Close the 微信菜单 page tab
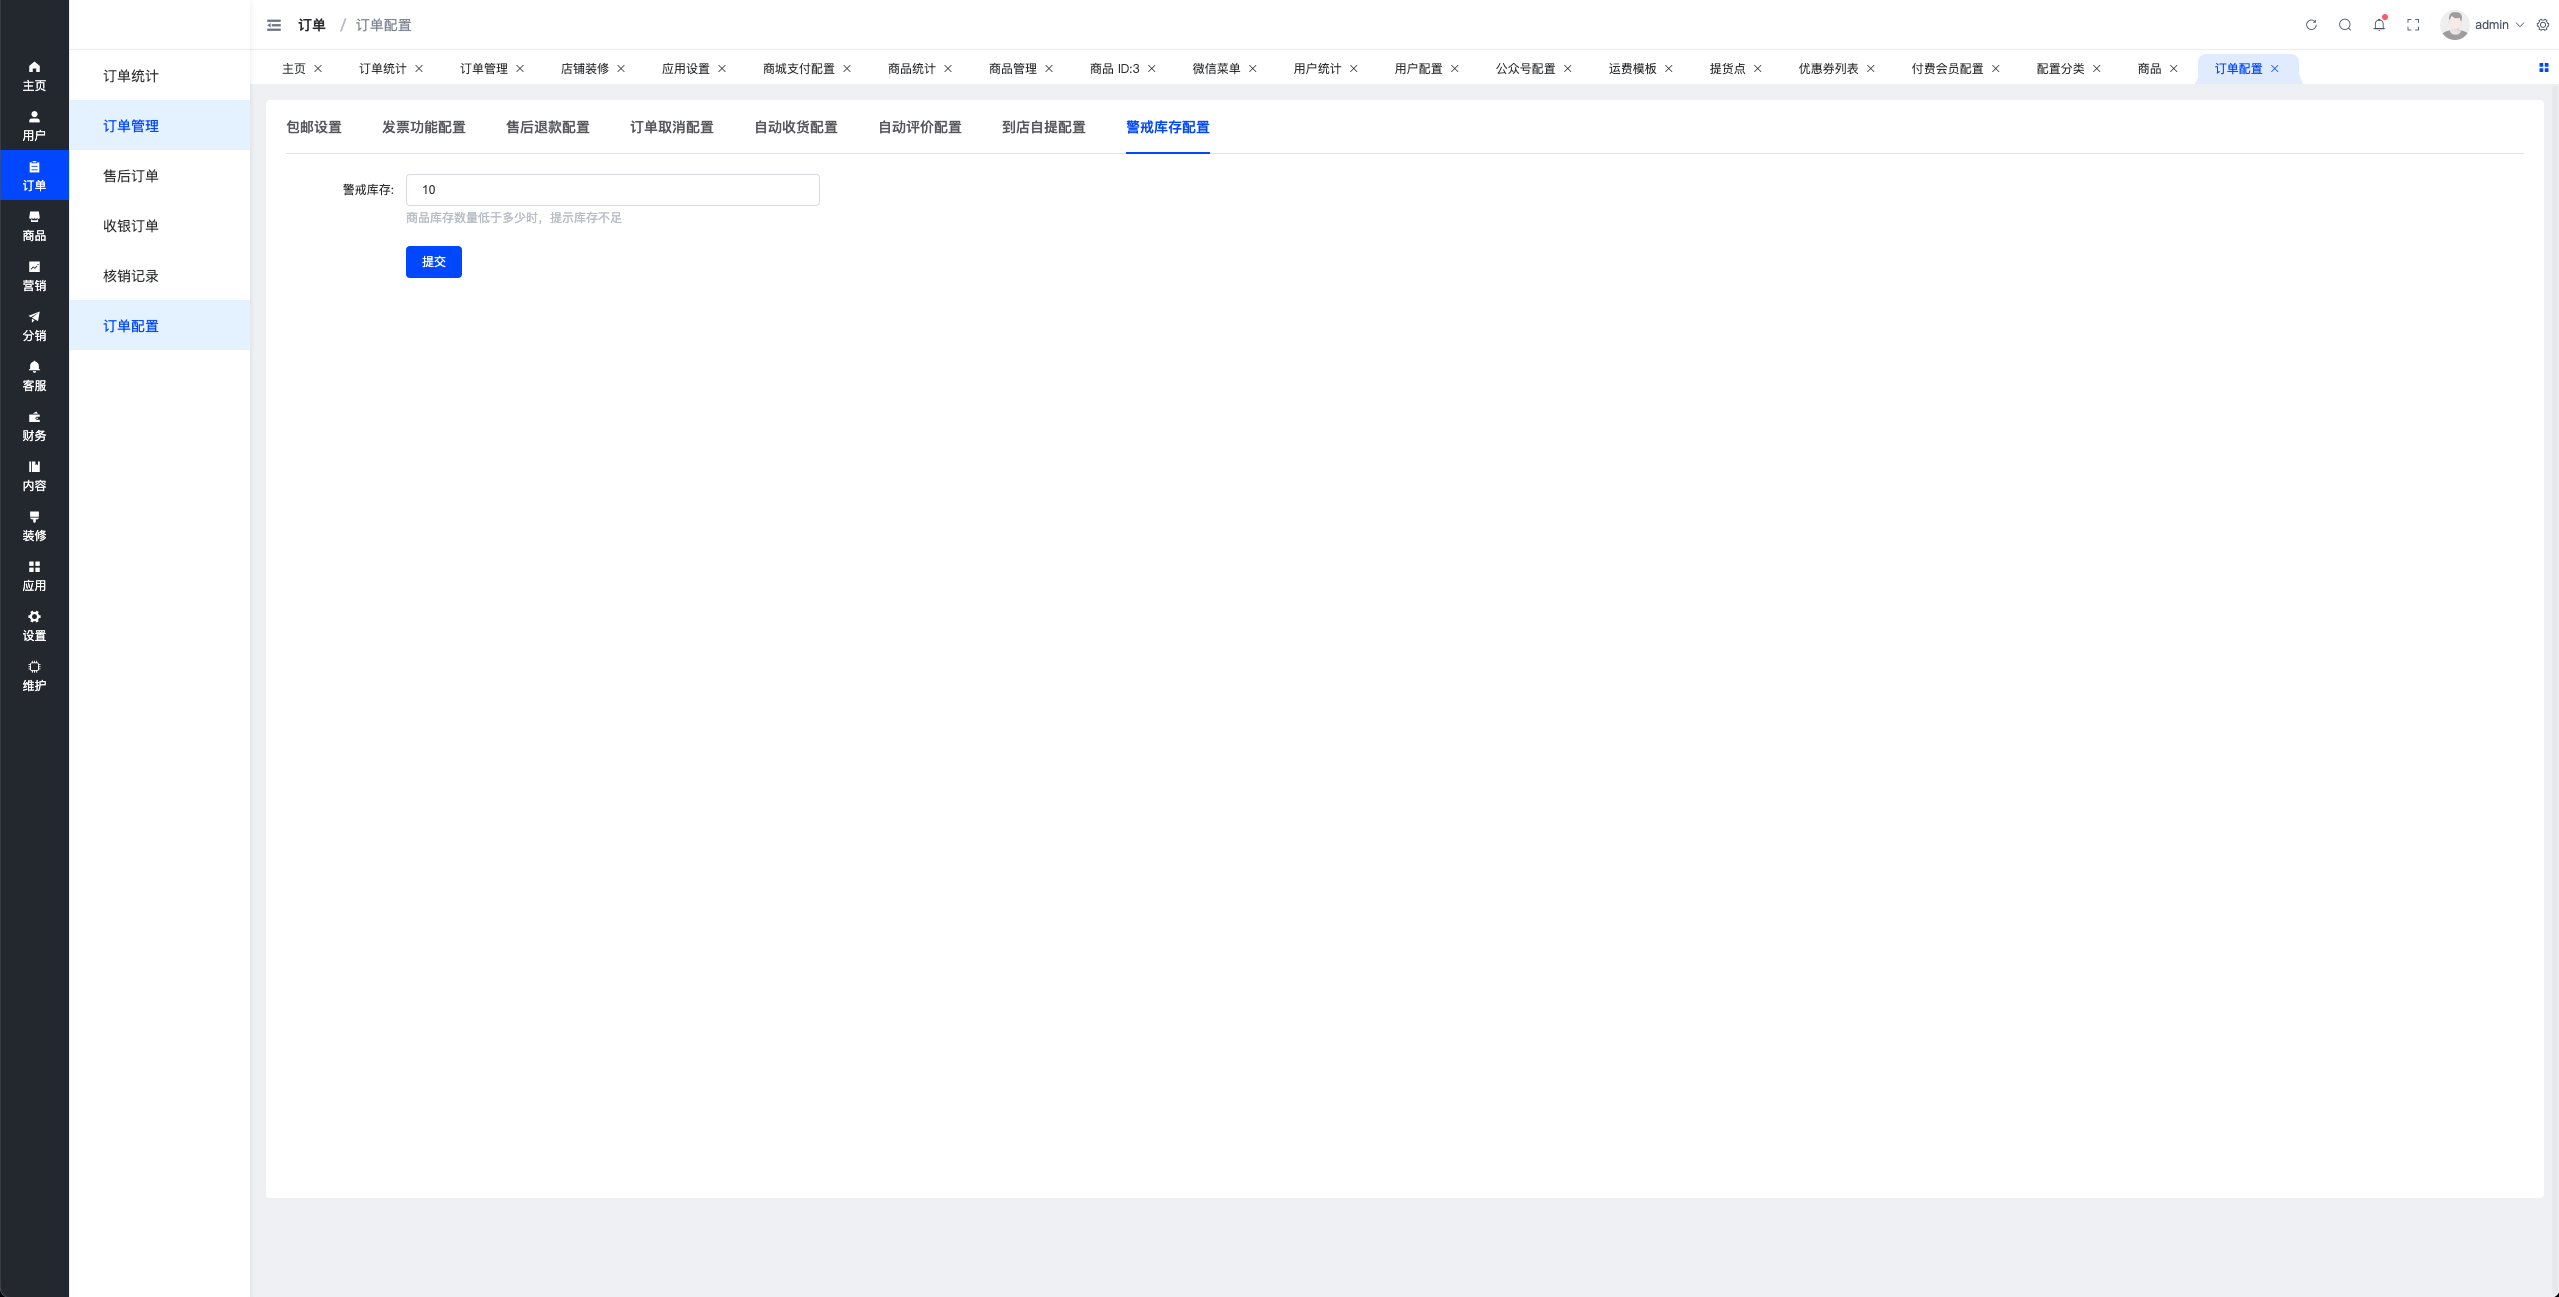 pyautogui.click(x=1253, y=68)
